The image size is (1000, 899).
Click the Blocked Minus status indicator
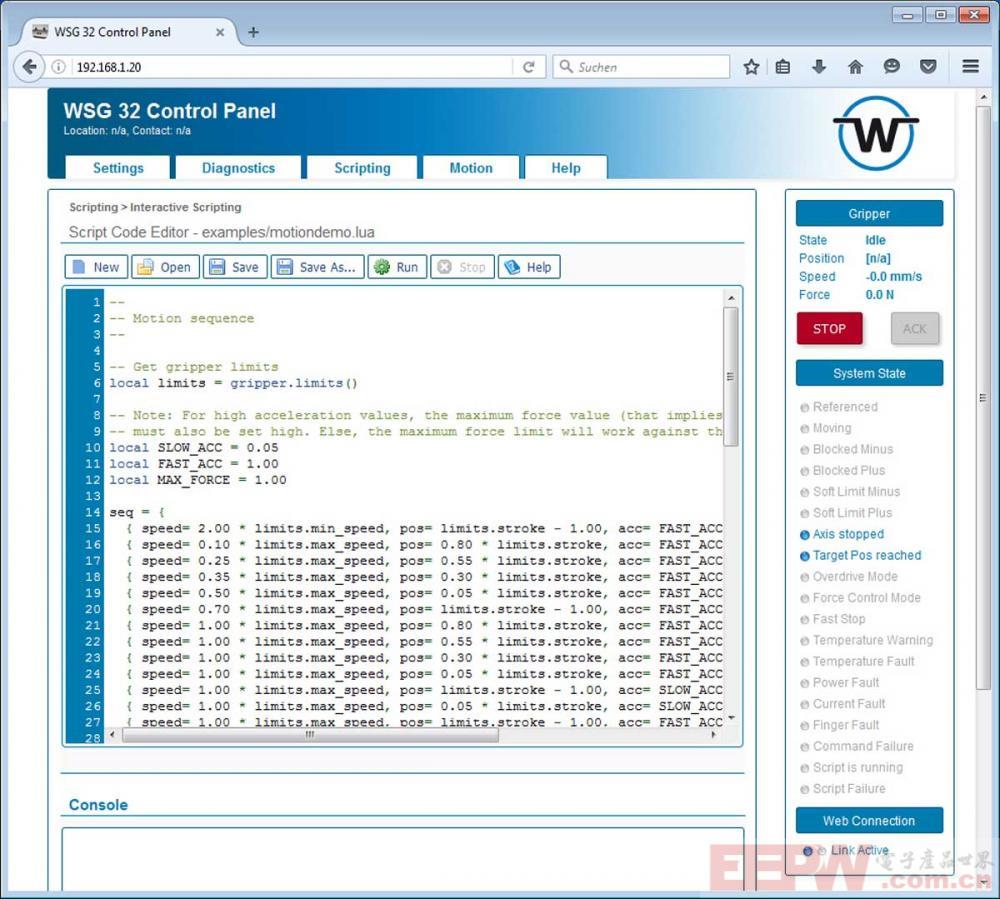[x=847, y=450]
